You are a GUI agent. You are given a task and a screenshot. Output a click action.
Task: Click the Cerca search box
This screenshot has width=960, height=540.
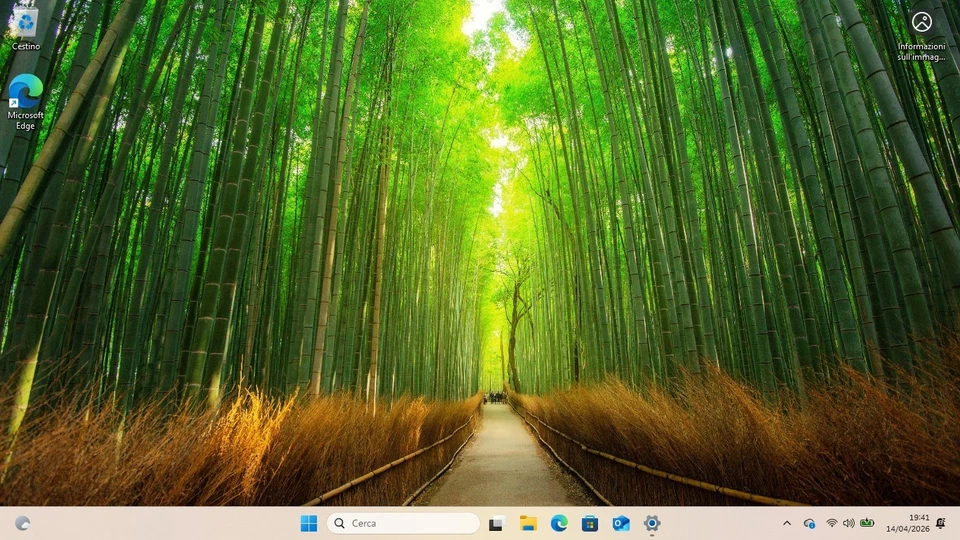403,523
